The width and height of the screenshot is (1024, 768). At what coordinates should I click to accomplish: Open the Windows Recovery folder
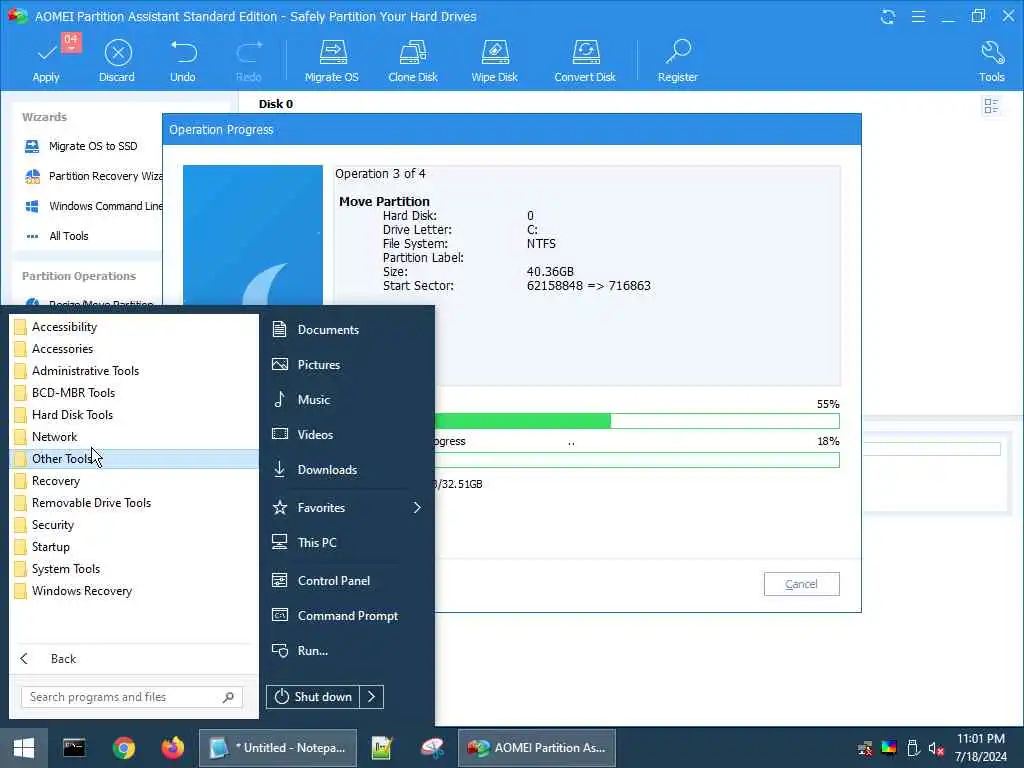point(135,591)
